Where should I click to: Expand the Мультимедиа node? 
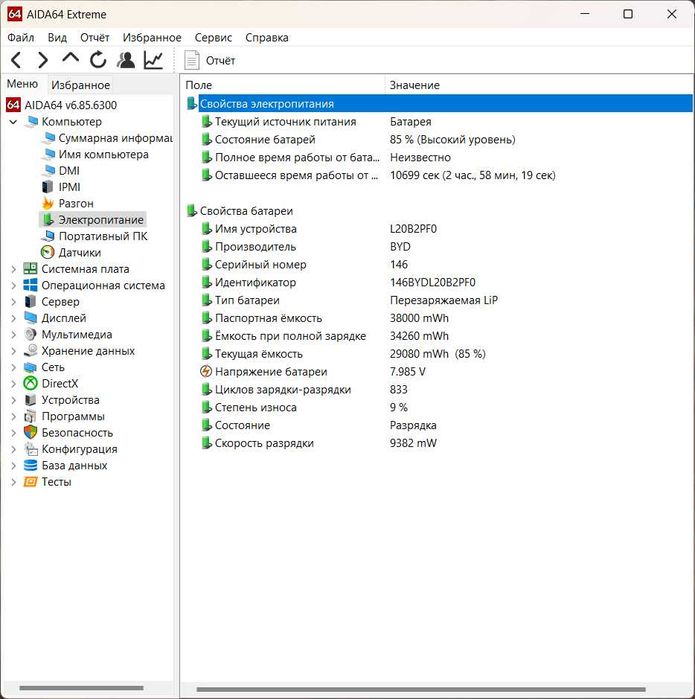(x=13, y=335)
